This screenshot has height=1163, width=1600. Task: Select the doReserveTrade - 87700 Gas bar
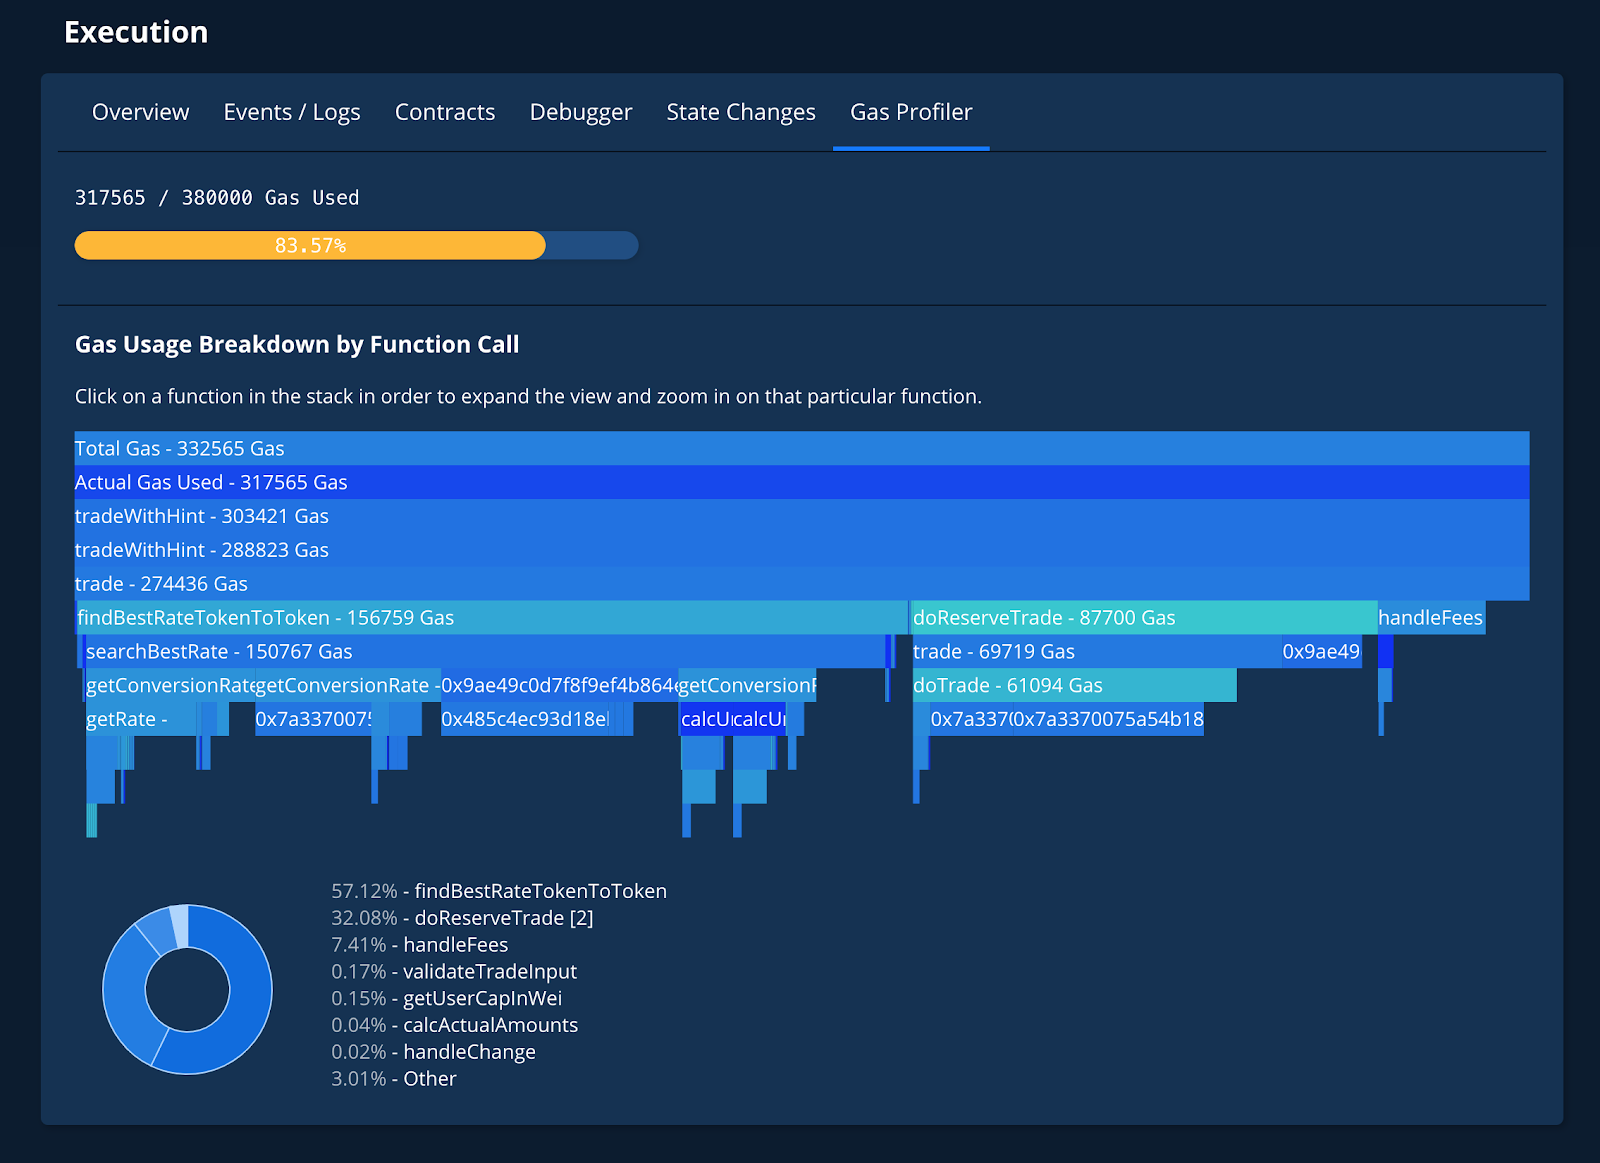coord(1144,618)
